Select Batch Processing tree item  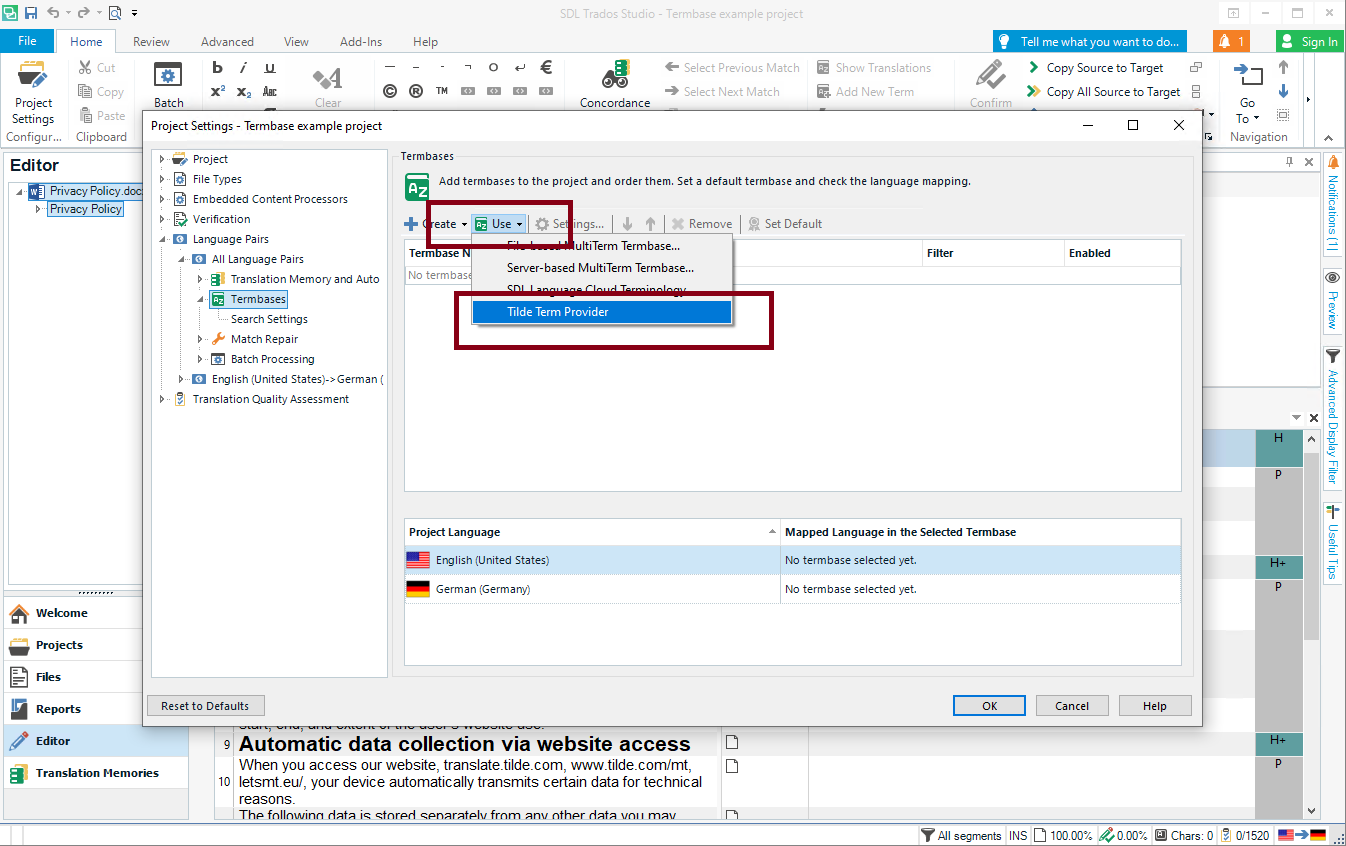[x=272, y=359]
